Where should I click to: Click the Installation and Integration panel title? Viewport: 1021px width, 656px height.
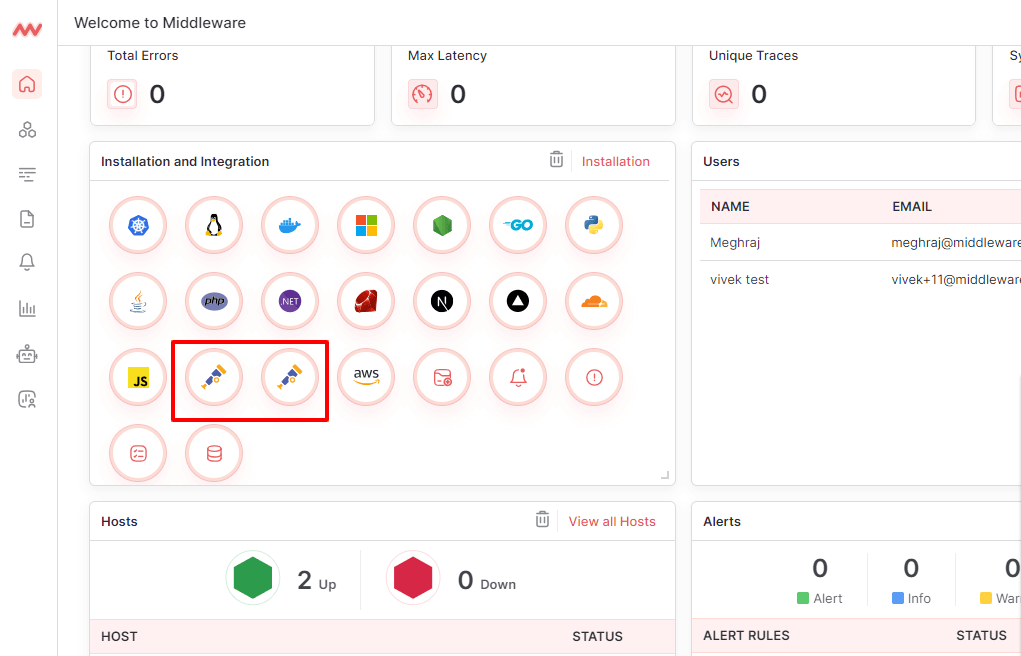[185, 162]
